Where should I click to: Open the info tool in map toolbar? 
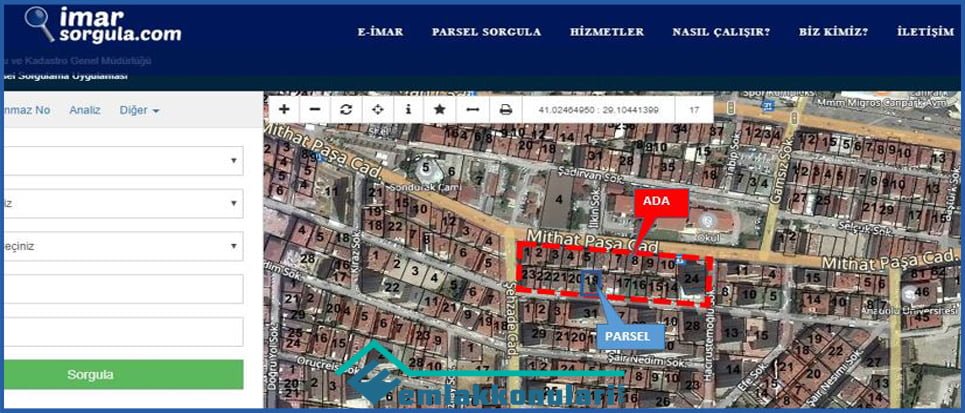(x=408, y=109)
